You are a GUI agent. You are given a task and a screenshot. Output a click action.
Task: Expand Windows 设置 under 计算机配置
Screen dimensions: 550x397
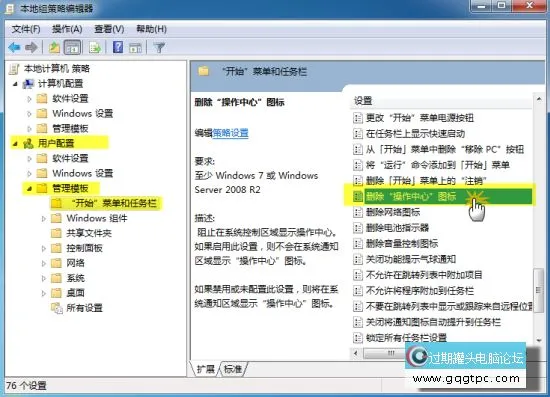(29, 114)
